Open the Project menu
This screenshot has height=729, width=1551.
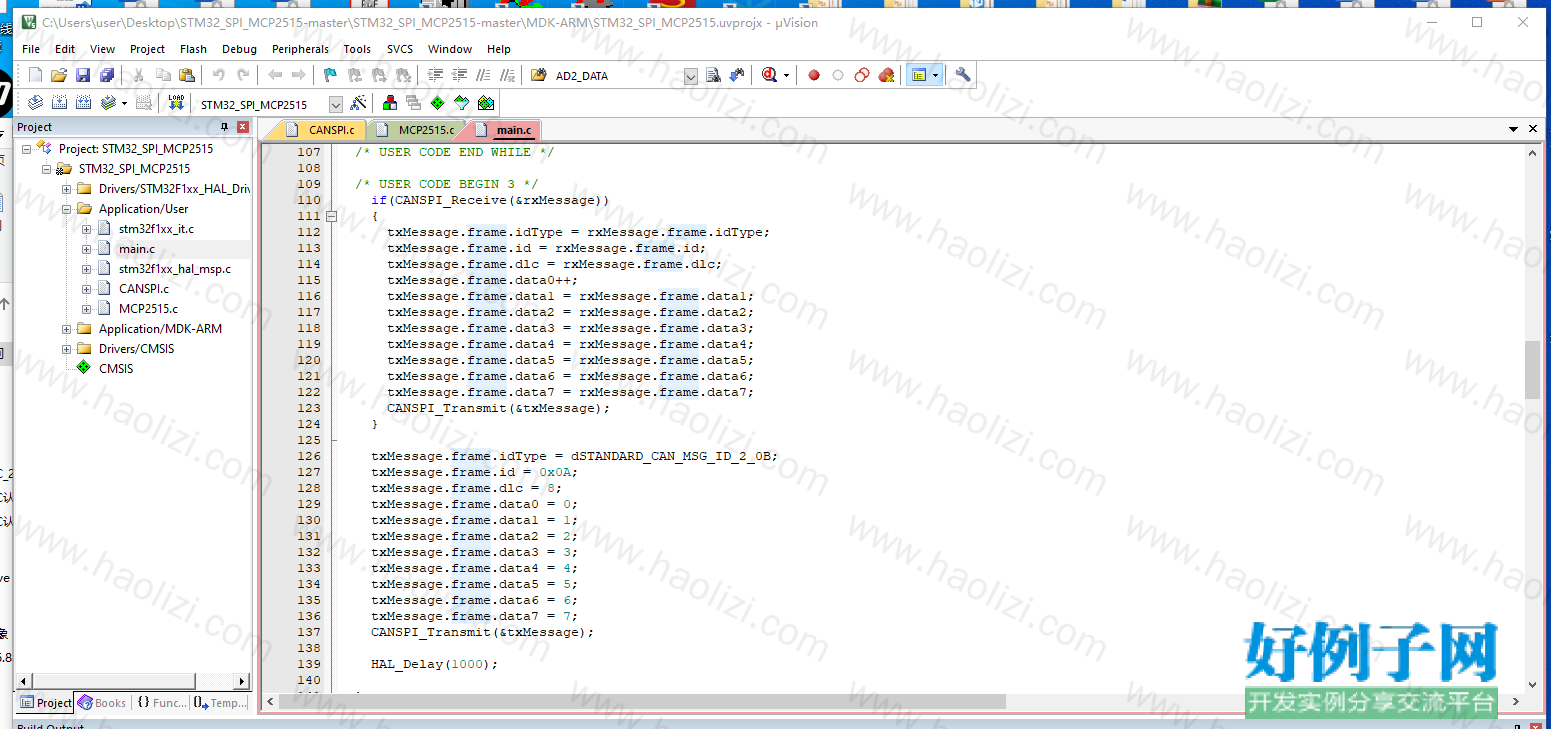pyautogui.click(x=147, y=49)
